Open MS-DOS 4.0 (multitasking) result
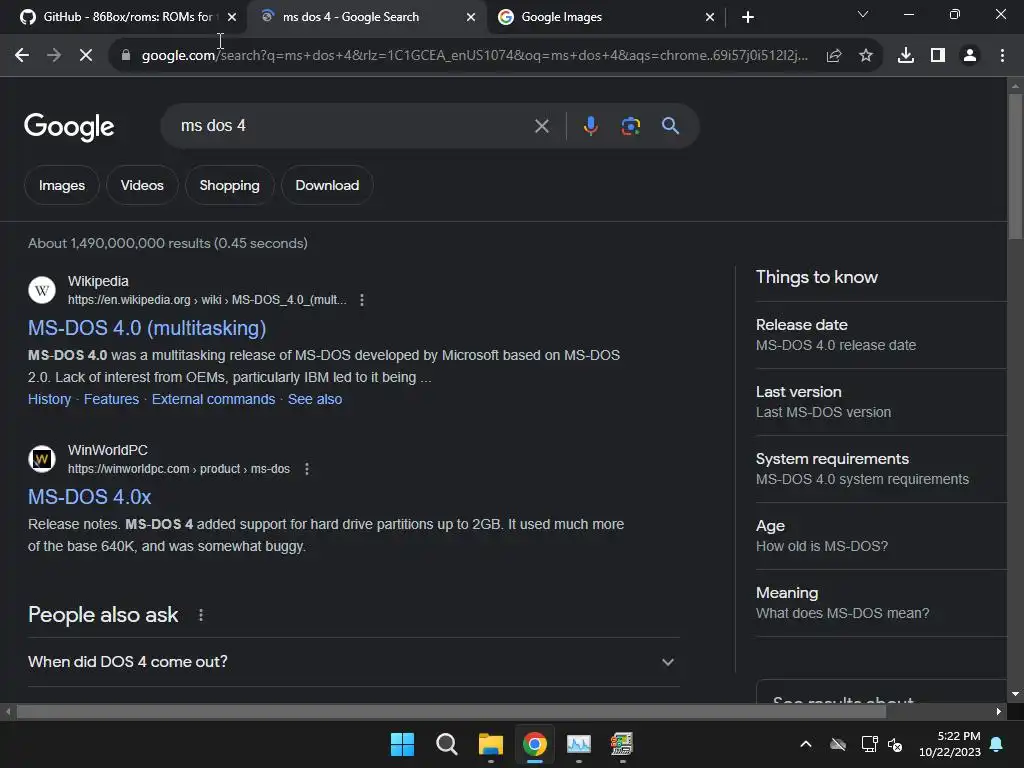Screen dimensions: 1024x768 [x=147, y=328]
